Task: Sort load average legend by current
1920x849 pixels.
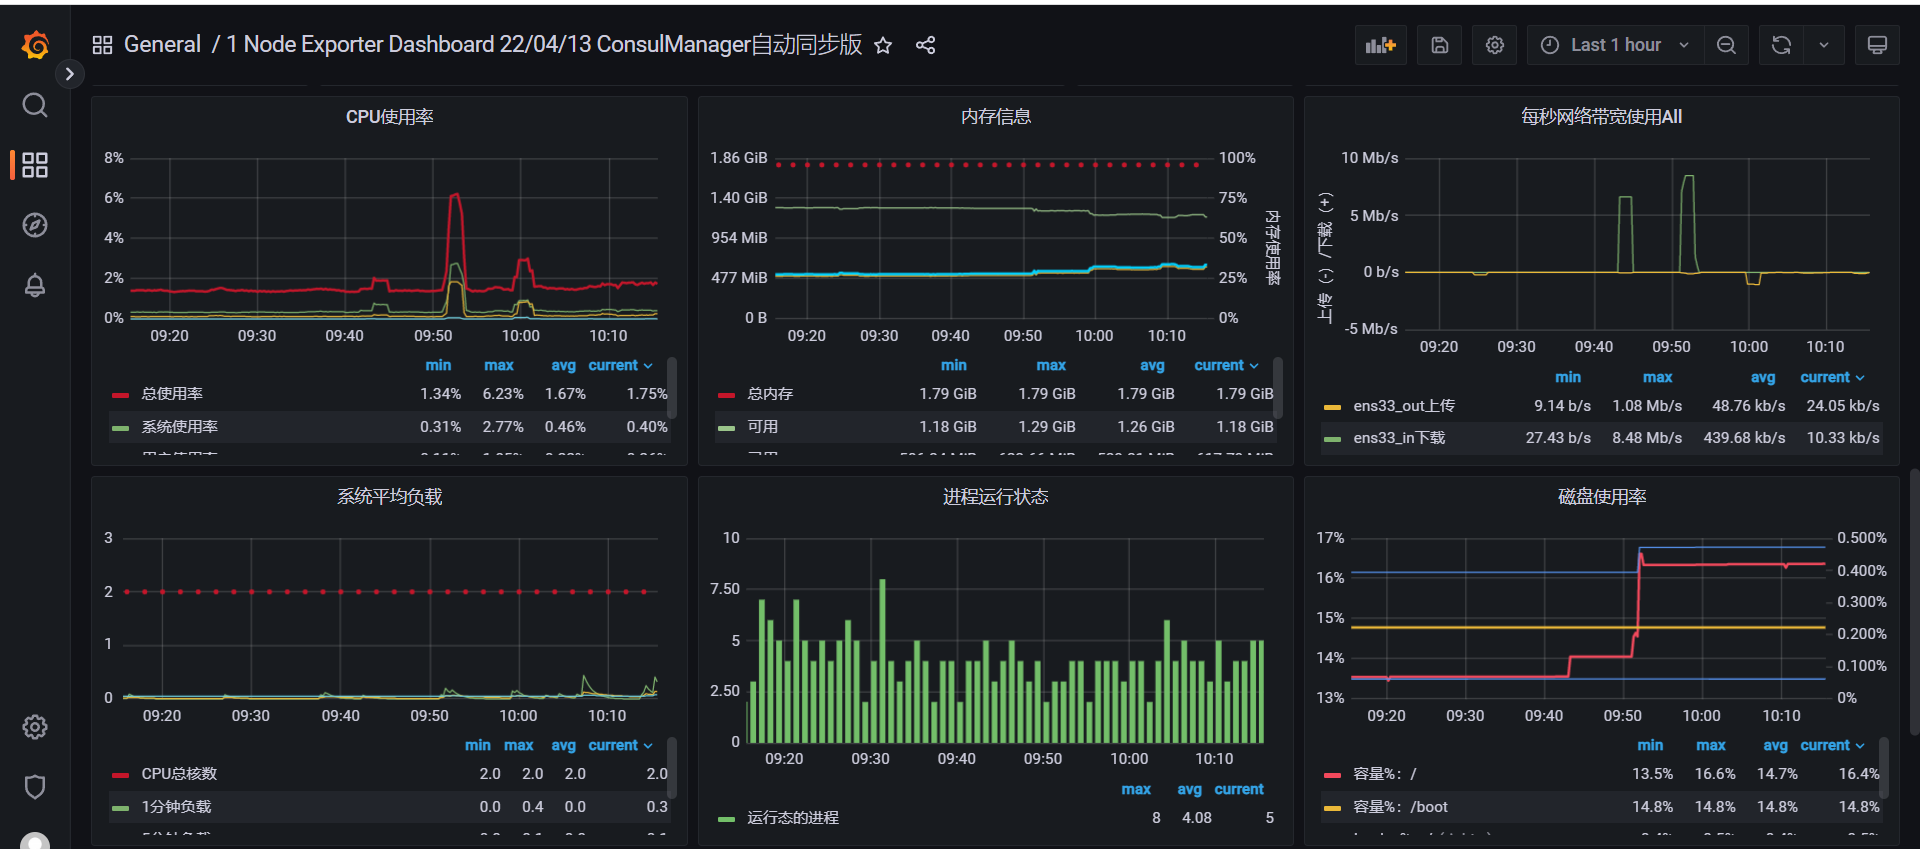Action: pos(620,745)
